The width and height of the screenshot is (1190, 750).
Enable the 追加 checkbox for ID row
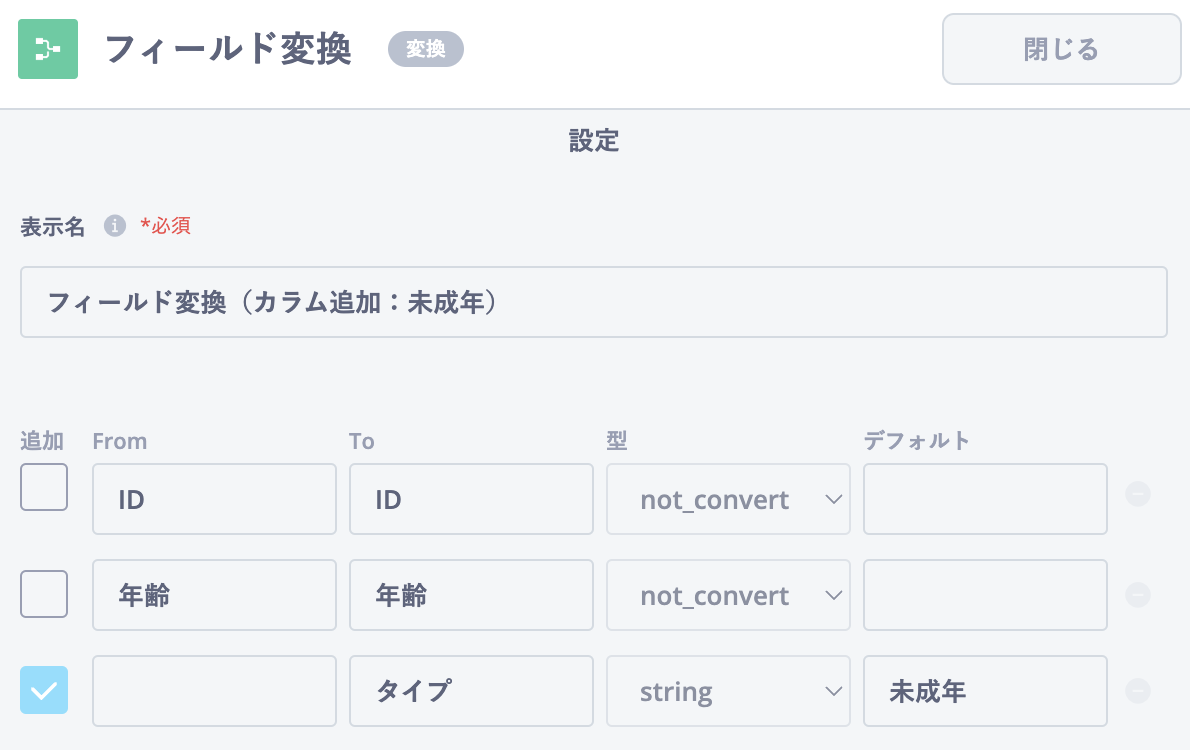[x=44, y=487]
